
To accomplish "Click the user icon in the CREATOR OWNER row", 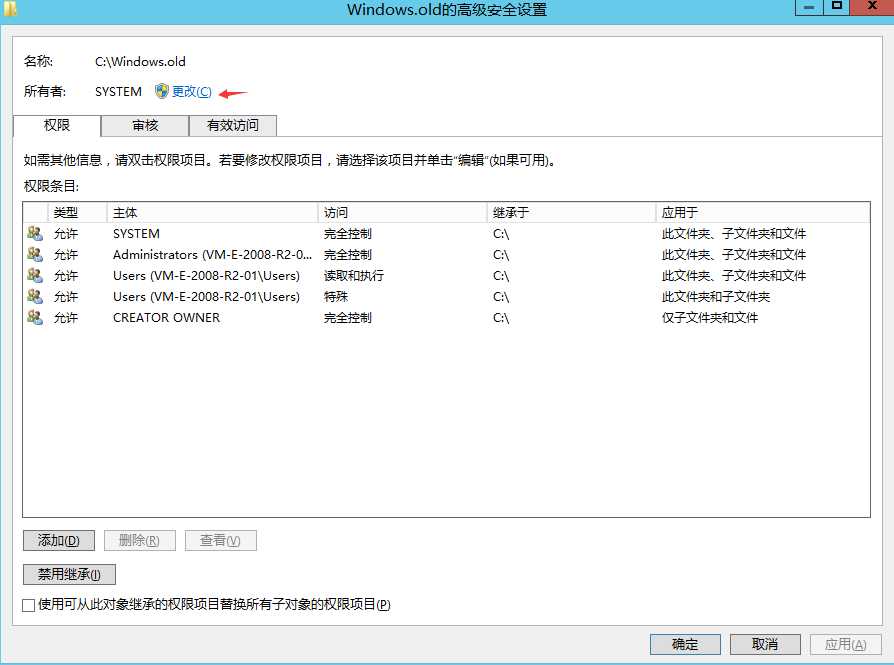I will point(35,318).
